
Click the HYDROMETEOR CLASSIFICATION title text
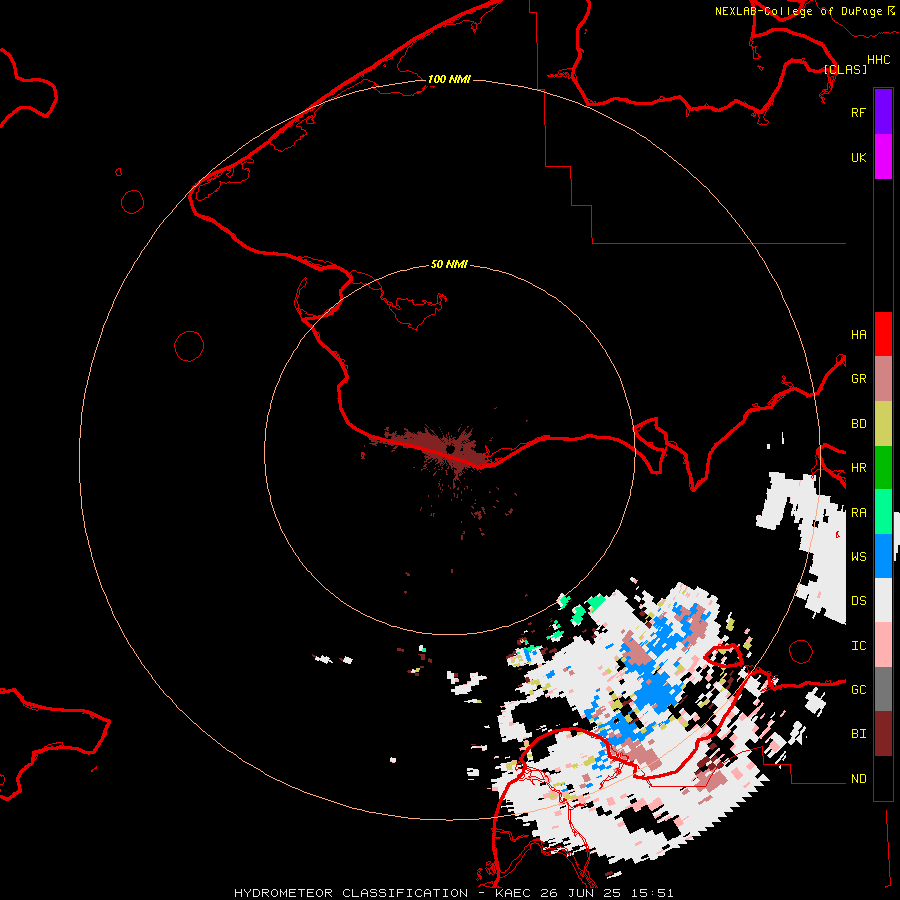tap(351, 893)
